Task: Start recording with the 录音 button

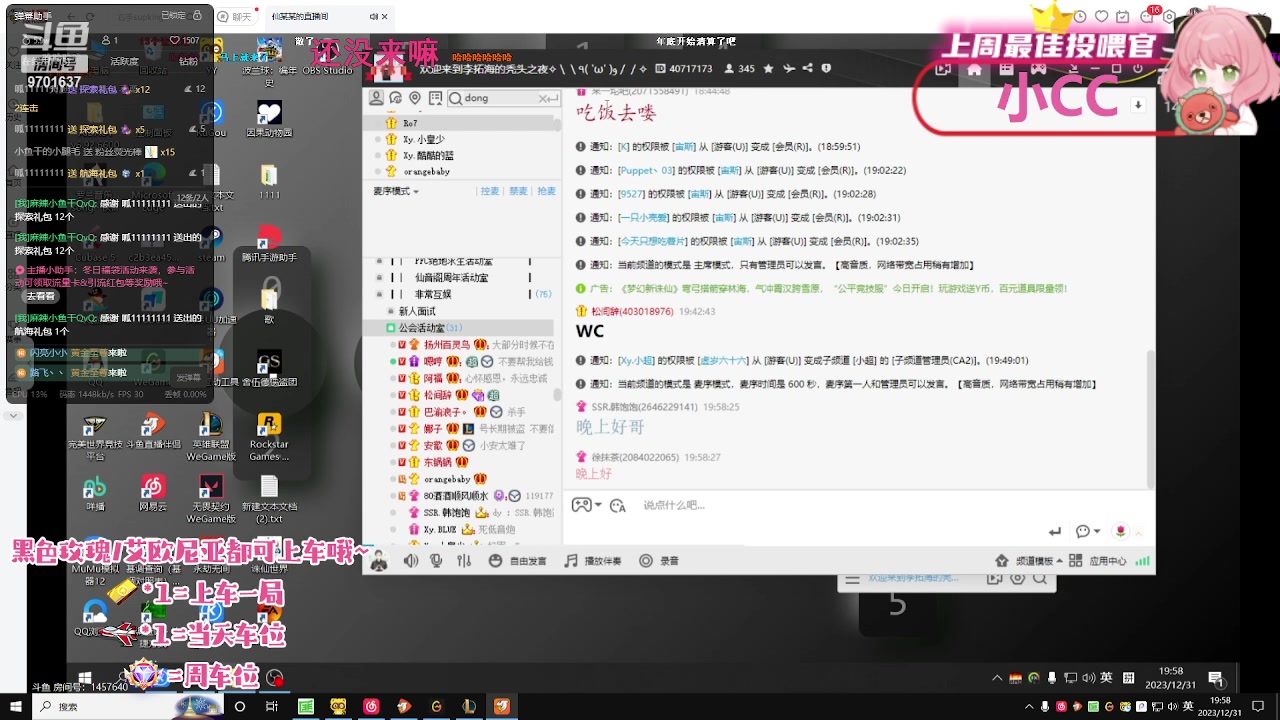Action: (x=659, y=561)
